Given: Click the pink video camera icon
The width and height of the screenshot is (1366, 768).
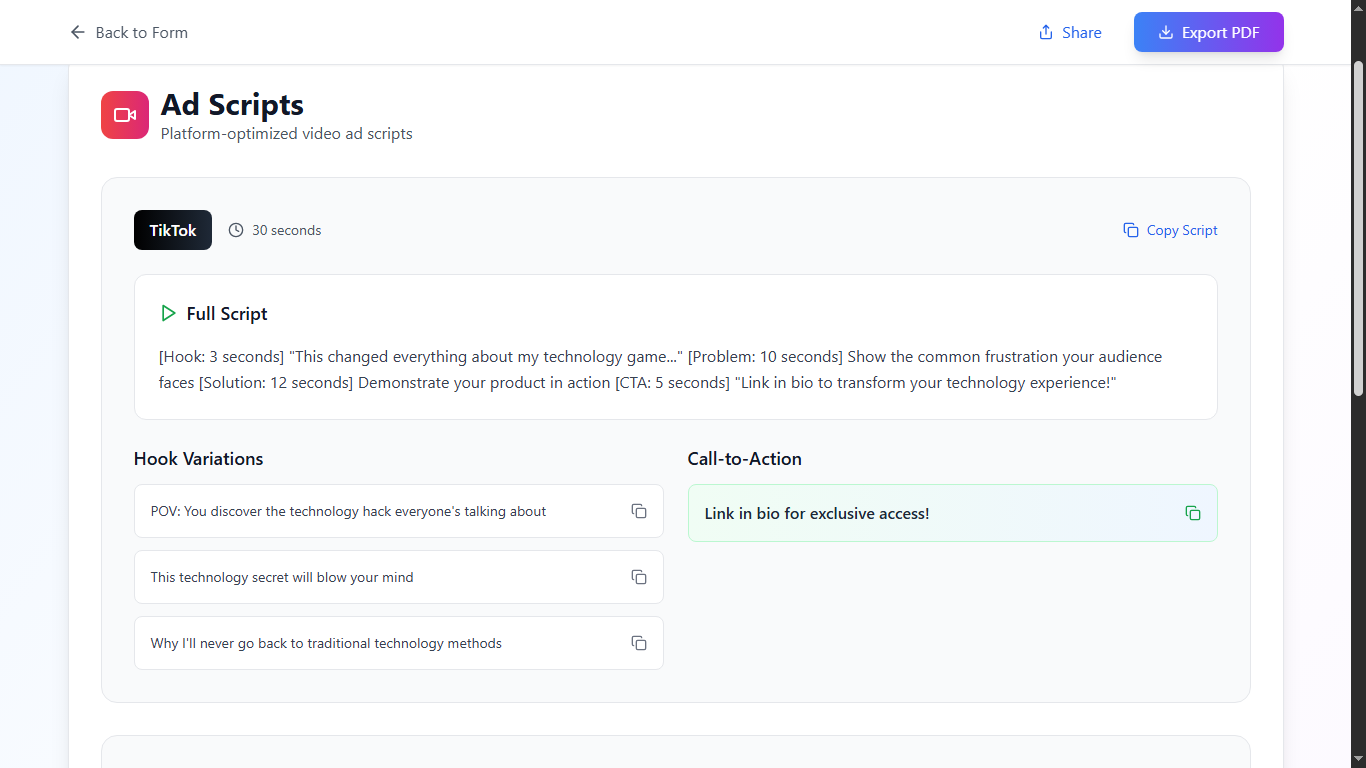Looking at the screenshot, I should coord(125,115).
